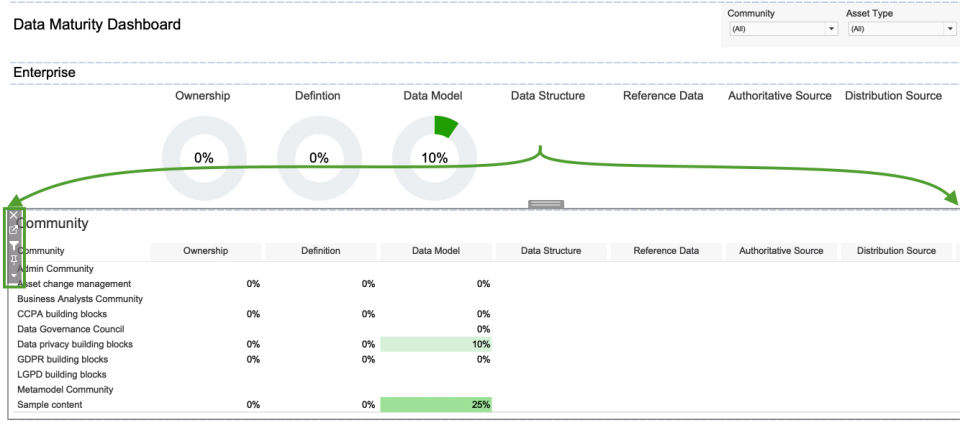Click the Ownership column header in table
Viewport: 960px width, 428px height.
point(206,251)
